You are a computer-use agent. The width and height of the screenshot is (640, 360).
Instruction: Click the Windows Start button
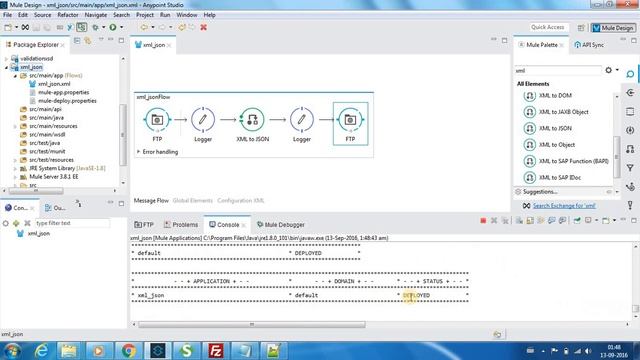pos(12,350)
